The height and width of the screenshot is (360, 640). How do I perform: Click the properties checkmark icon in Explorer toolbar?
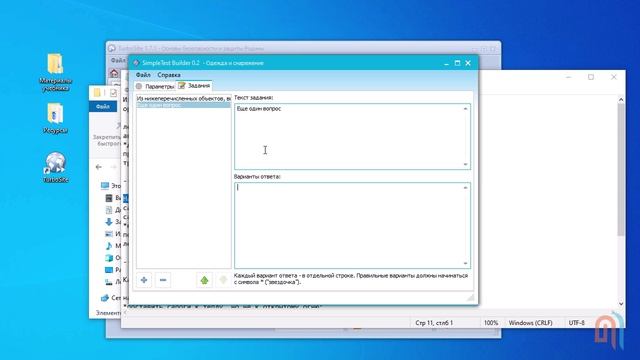(113, 93)
